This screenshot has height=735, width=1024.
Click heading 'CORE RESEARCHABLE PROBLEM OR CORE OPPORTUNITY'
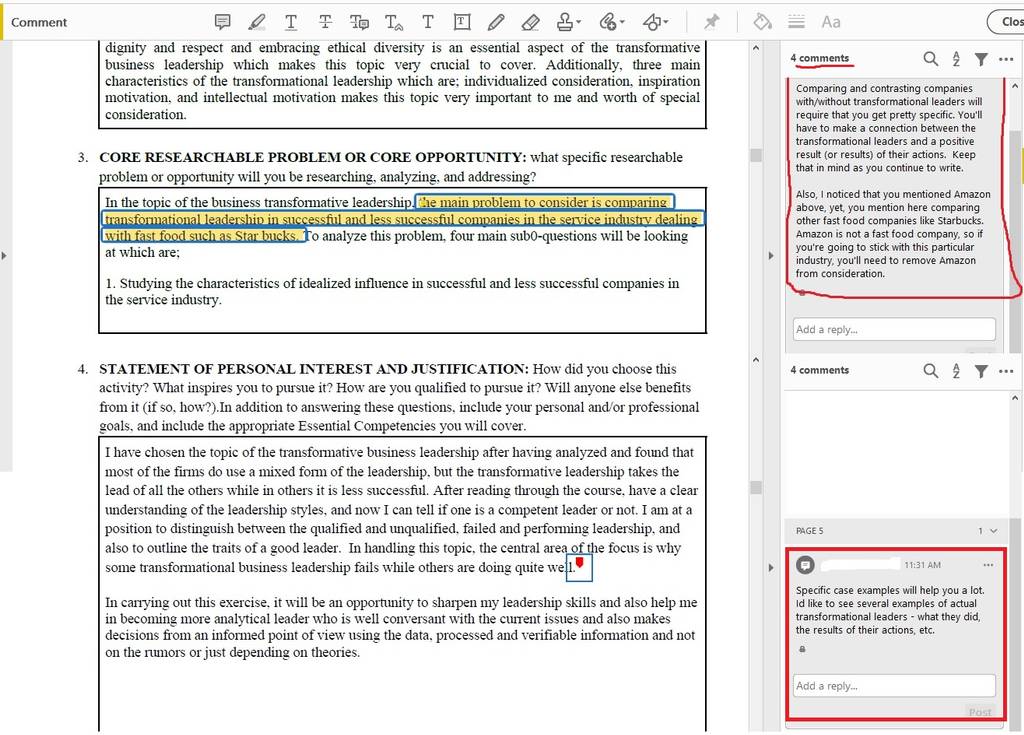(312, 157)
